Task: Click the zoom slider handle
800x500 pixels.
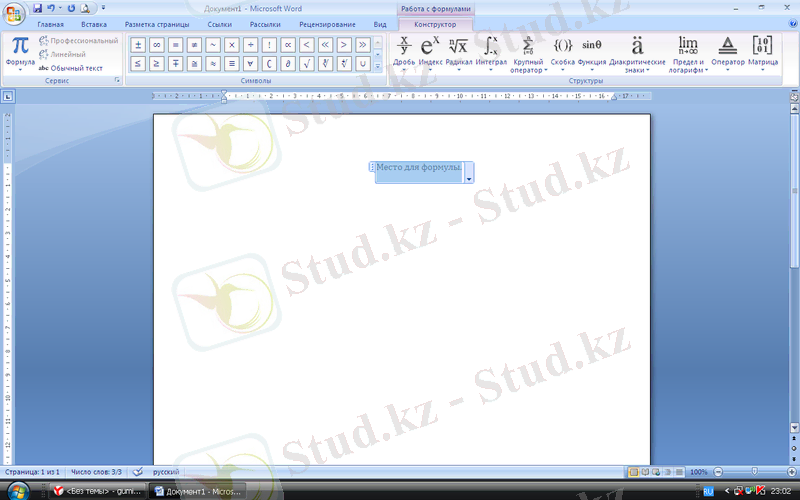Action: pyautogui.click(x=755, y=472)
